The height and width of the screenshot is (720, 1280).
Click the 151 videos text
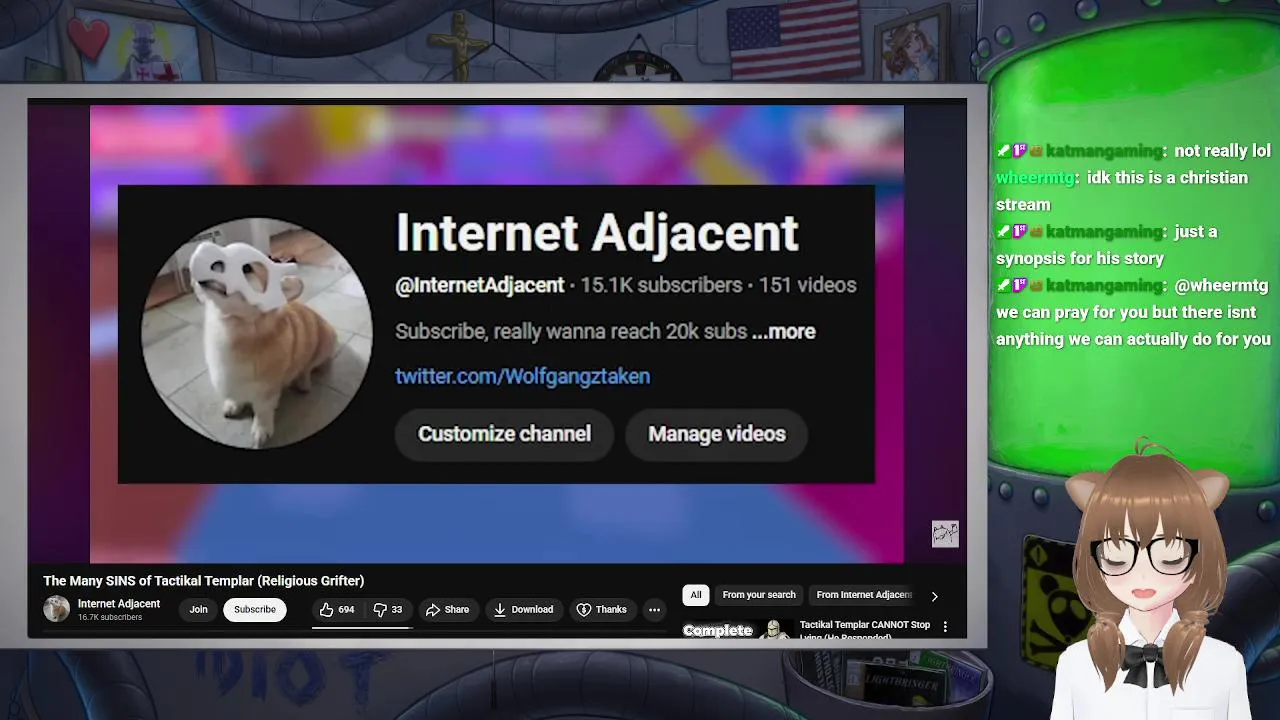pos(807,286)
